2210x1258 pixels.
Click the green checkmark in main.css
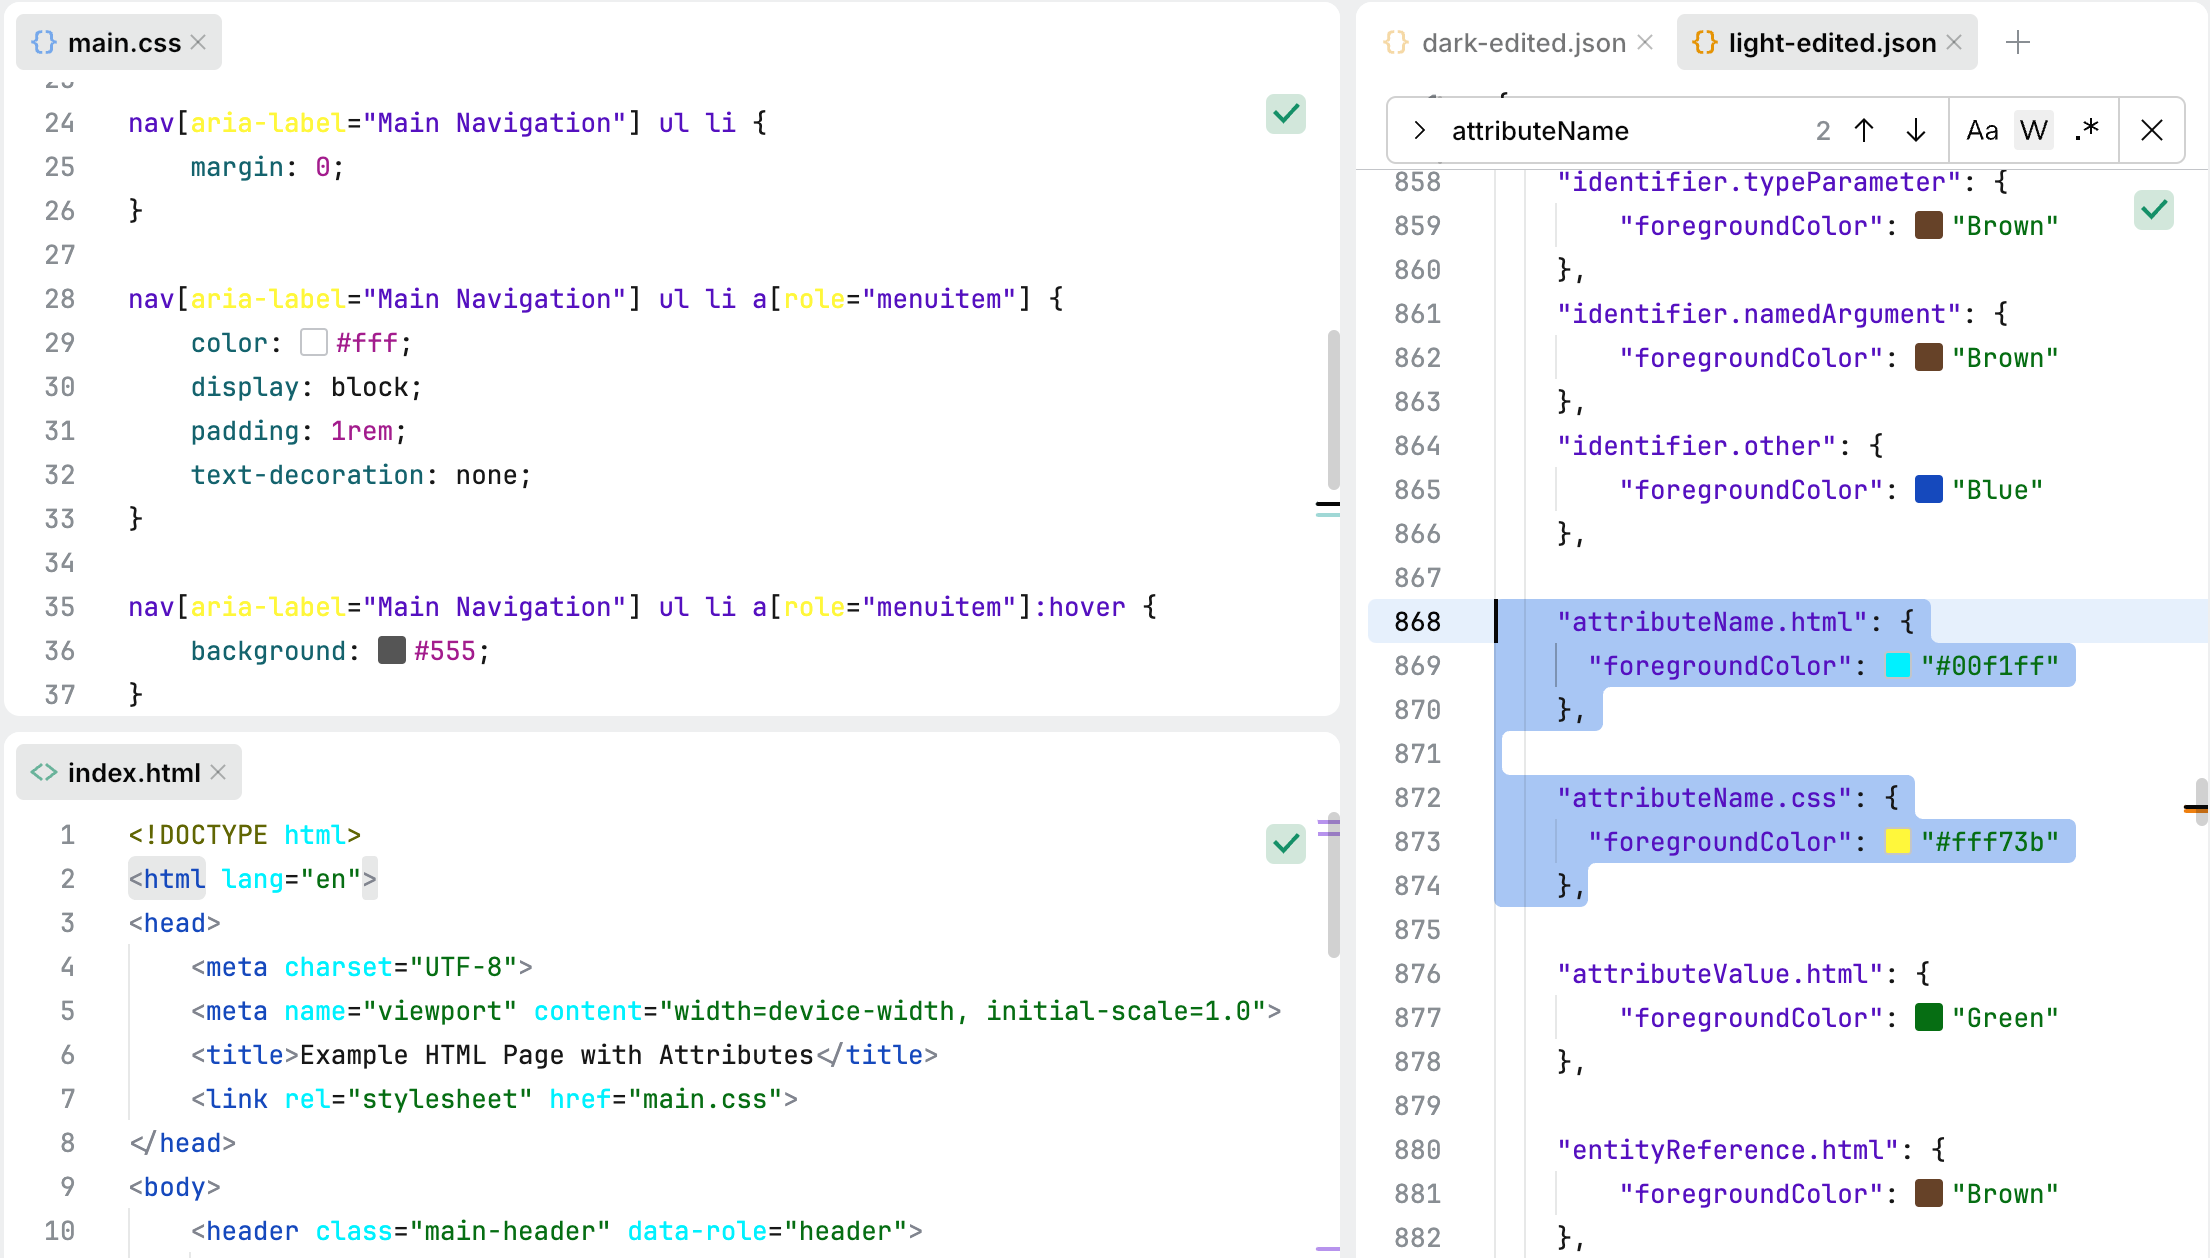coord(1286,114)
